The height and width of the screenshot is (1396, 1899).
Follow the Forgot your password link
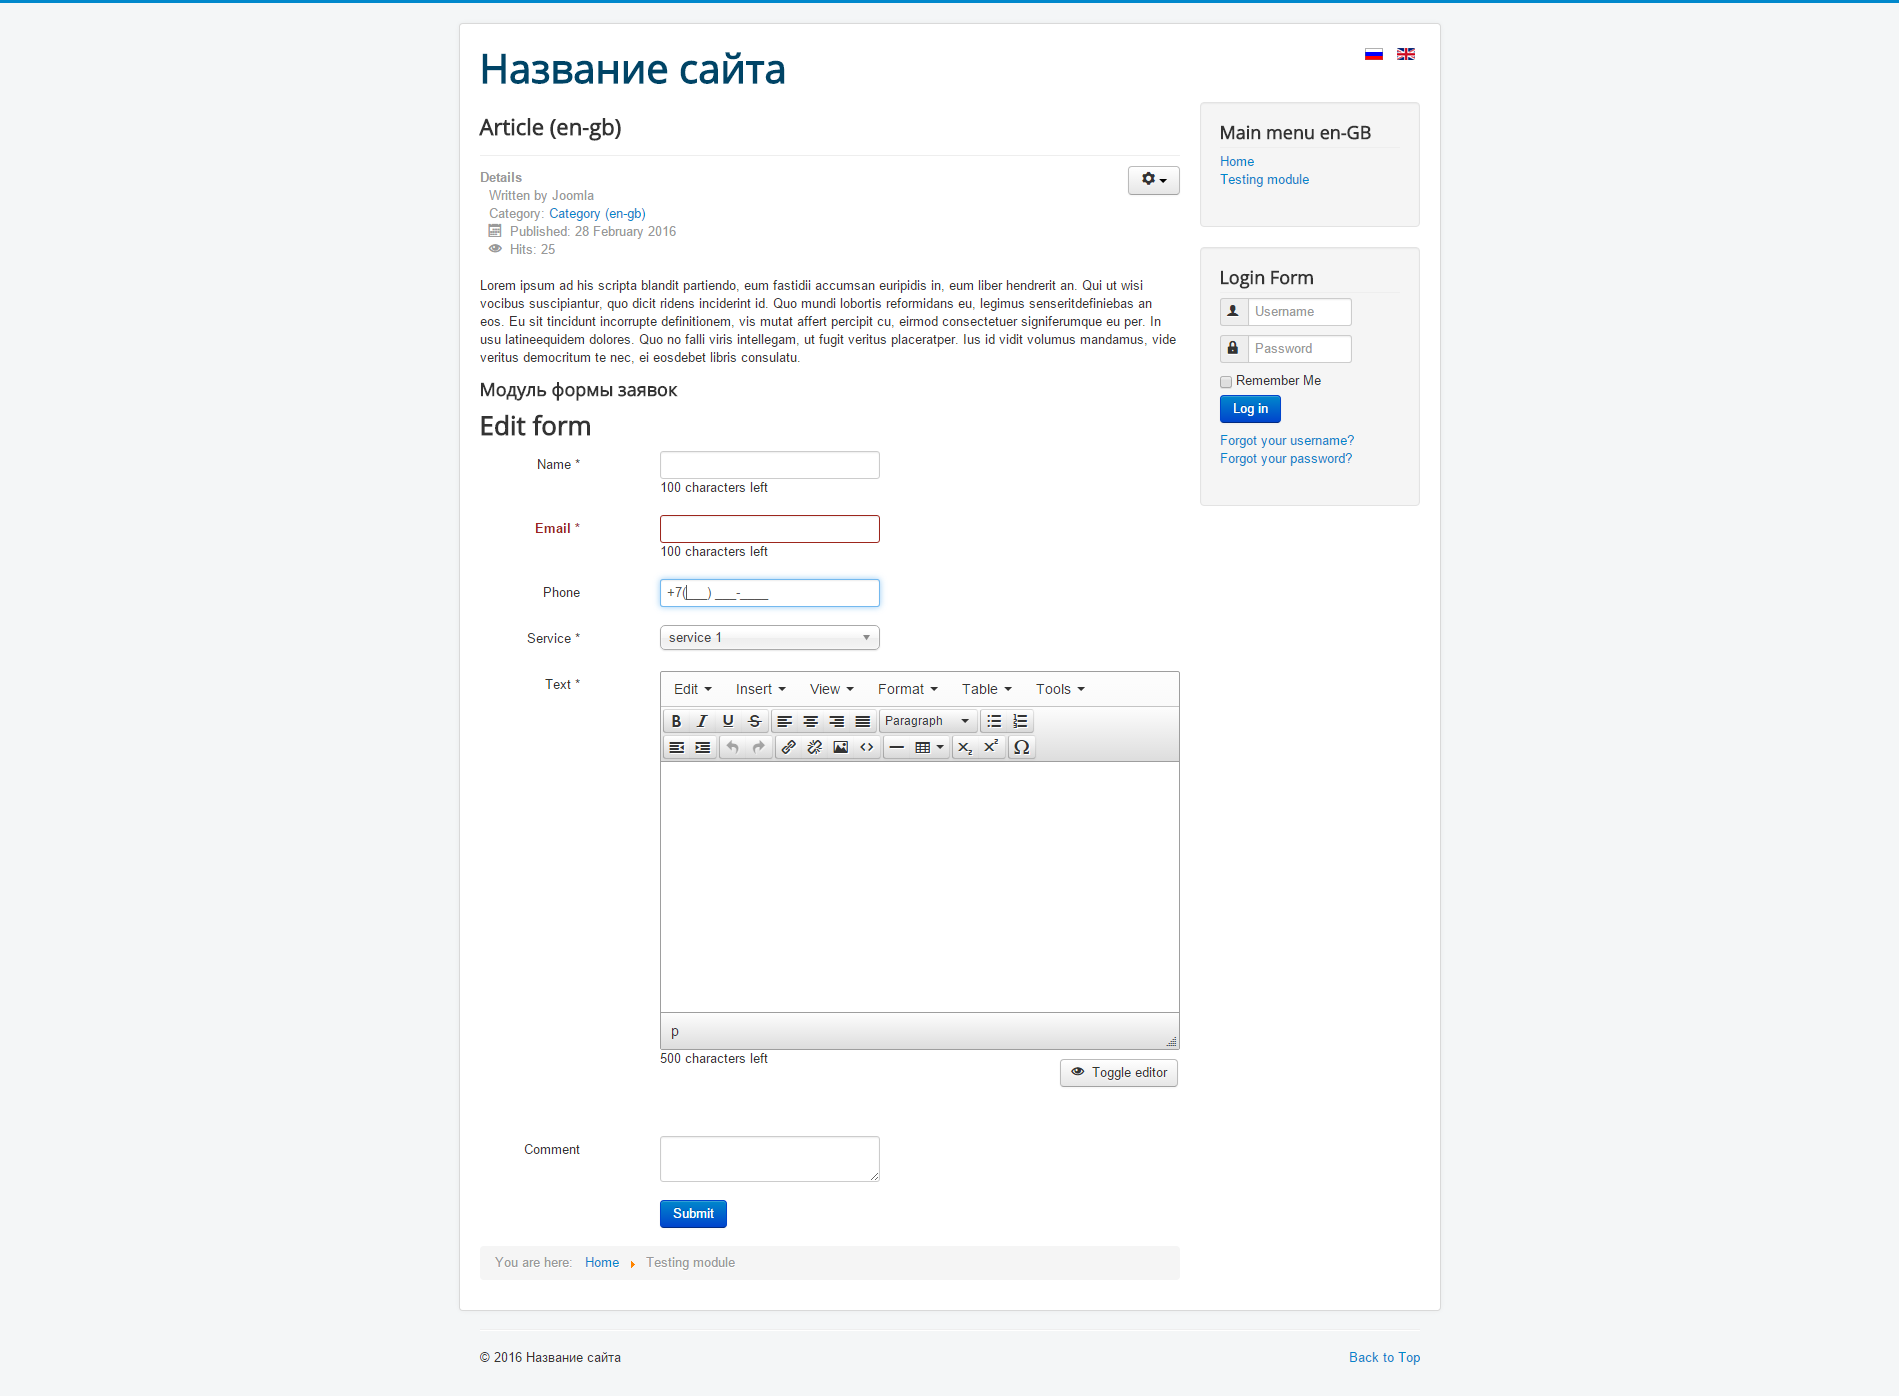tap(1285, 459)
